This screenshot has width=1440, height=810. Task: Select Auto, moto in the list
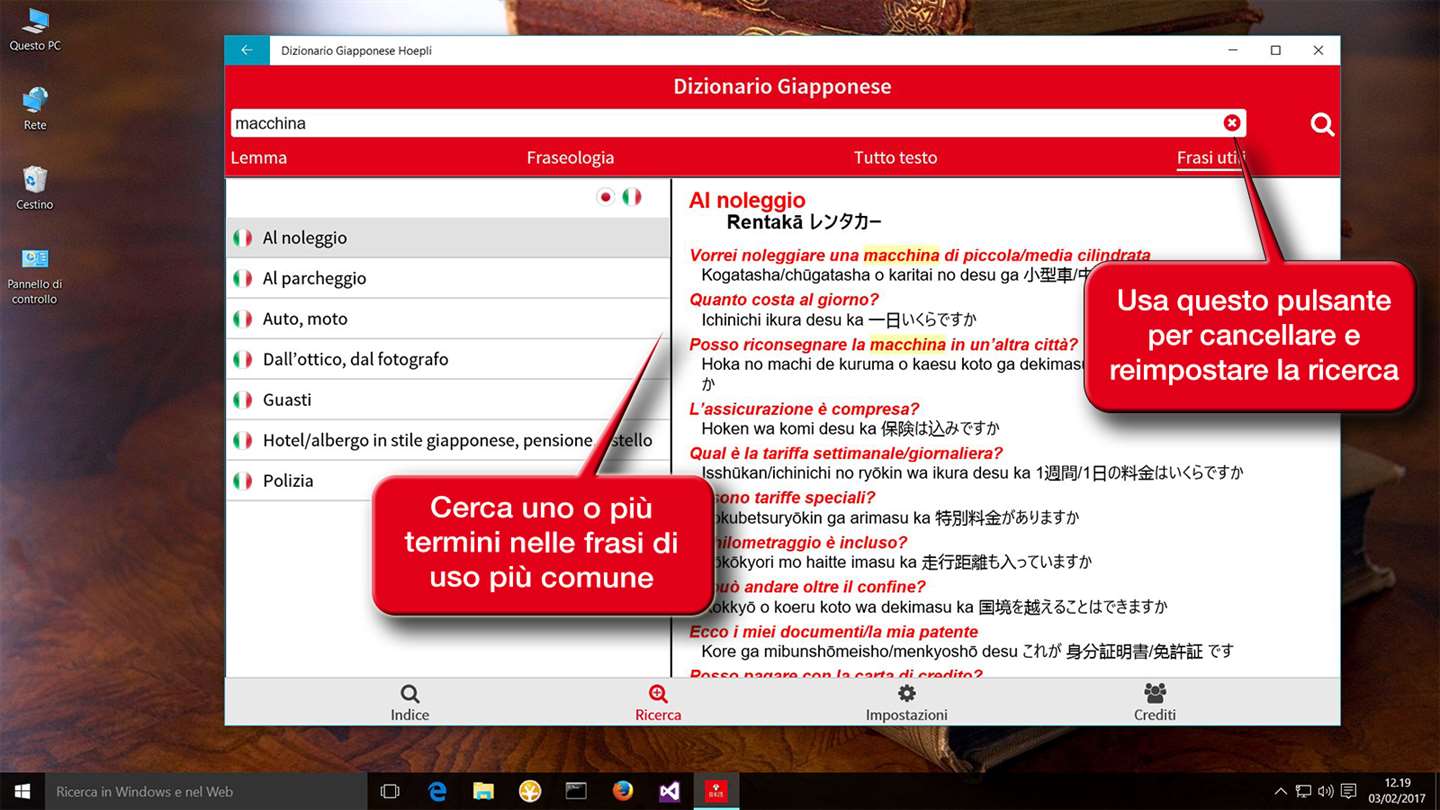click(x=448, y=319)
